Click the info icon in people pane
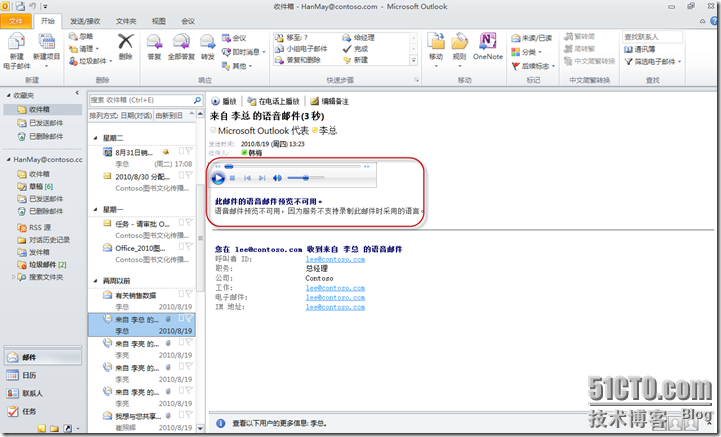721x437 pixels. 221,423
